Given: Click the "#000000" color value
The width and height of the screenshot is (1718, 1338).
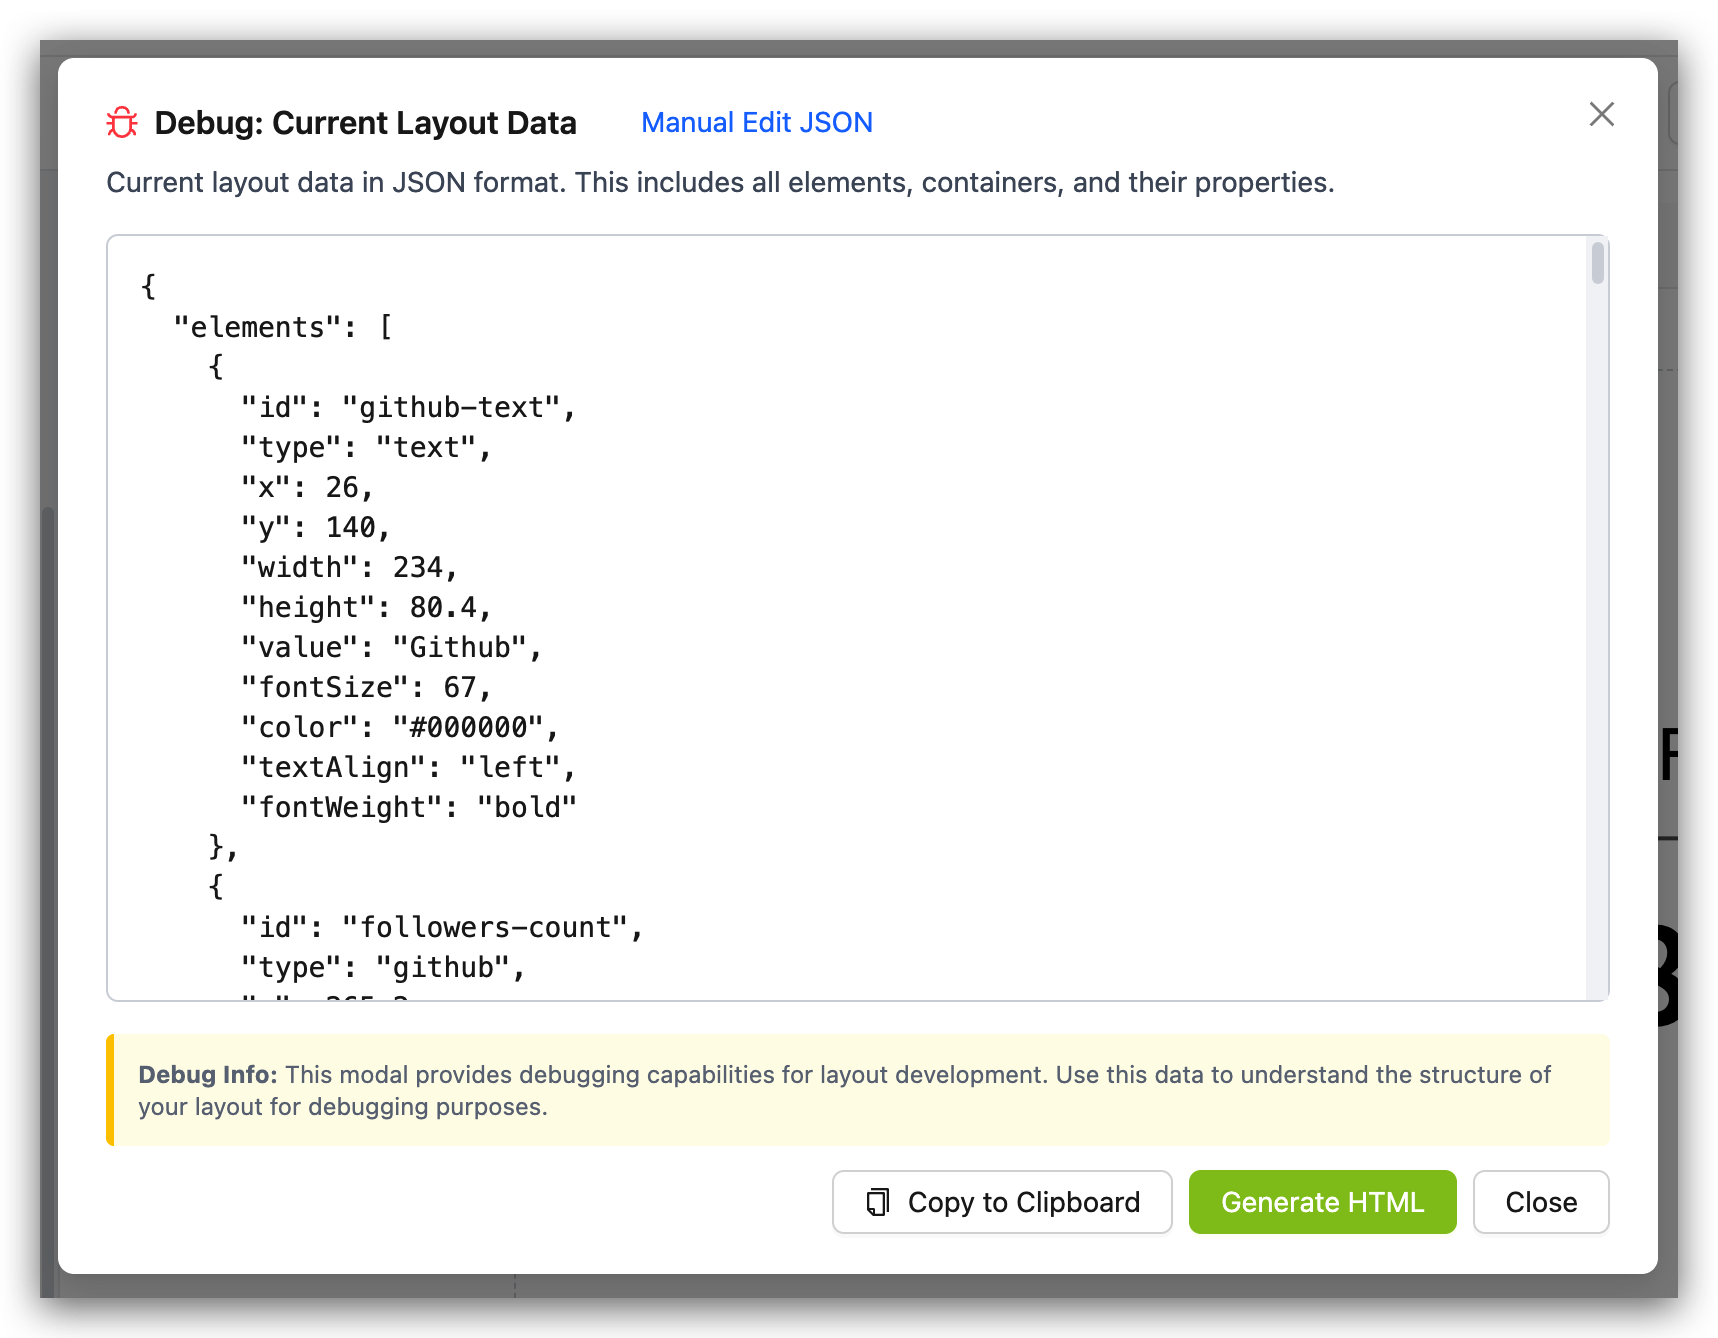Looking at the screenshot, I should [468, 728].
